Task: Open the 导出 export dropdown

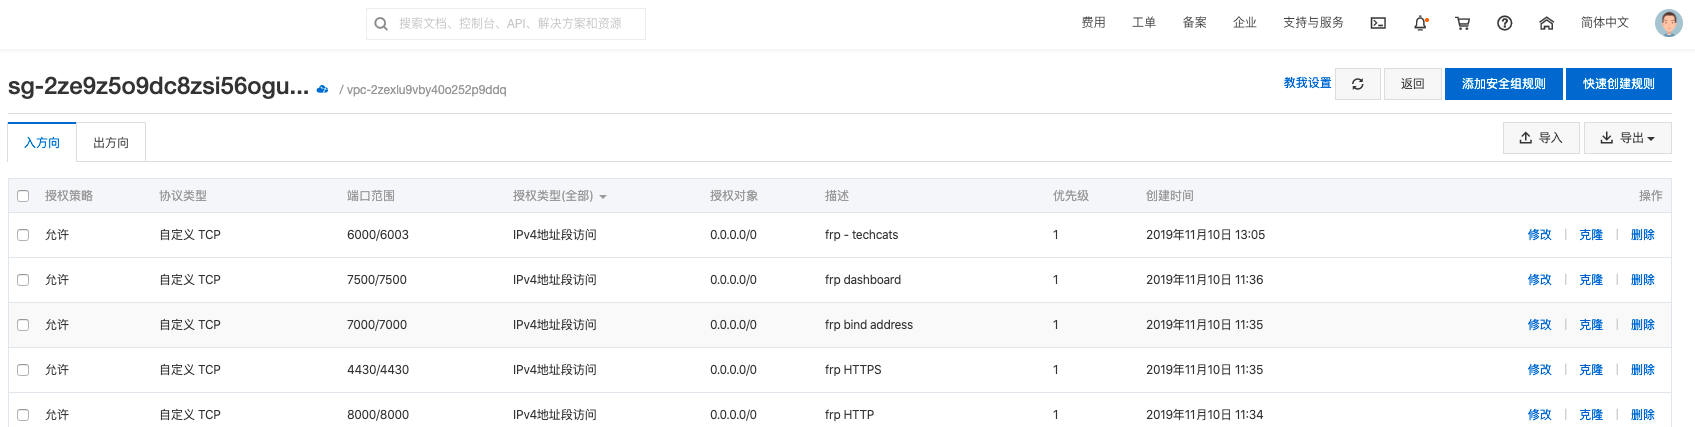Action: (x=1627, y=138)
